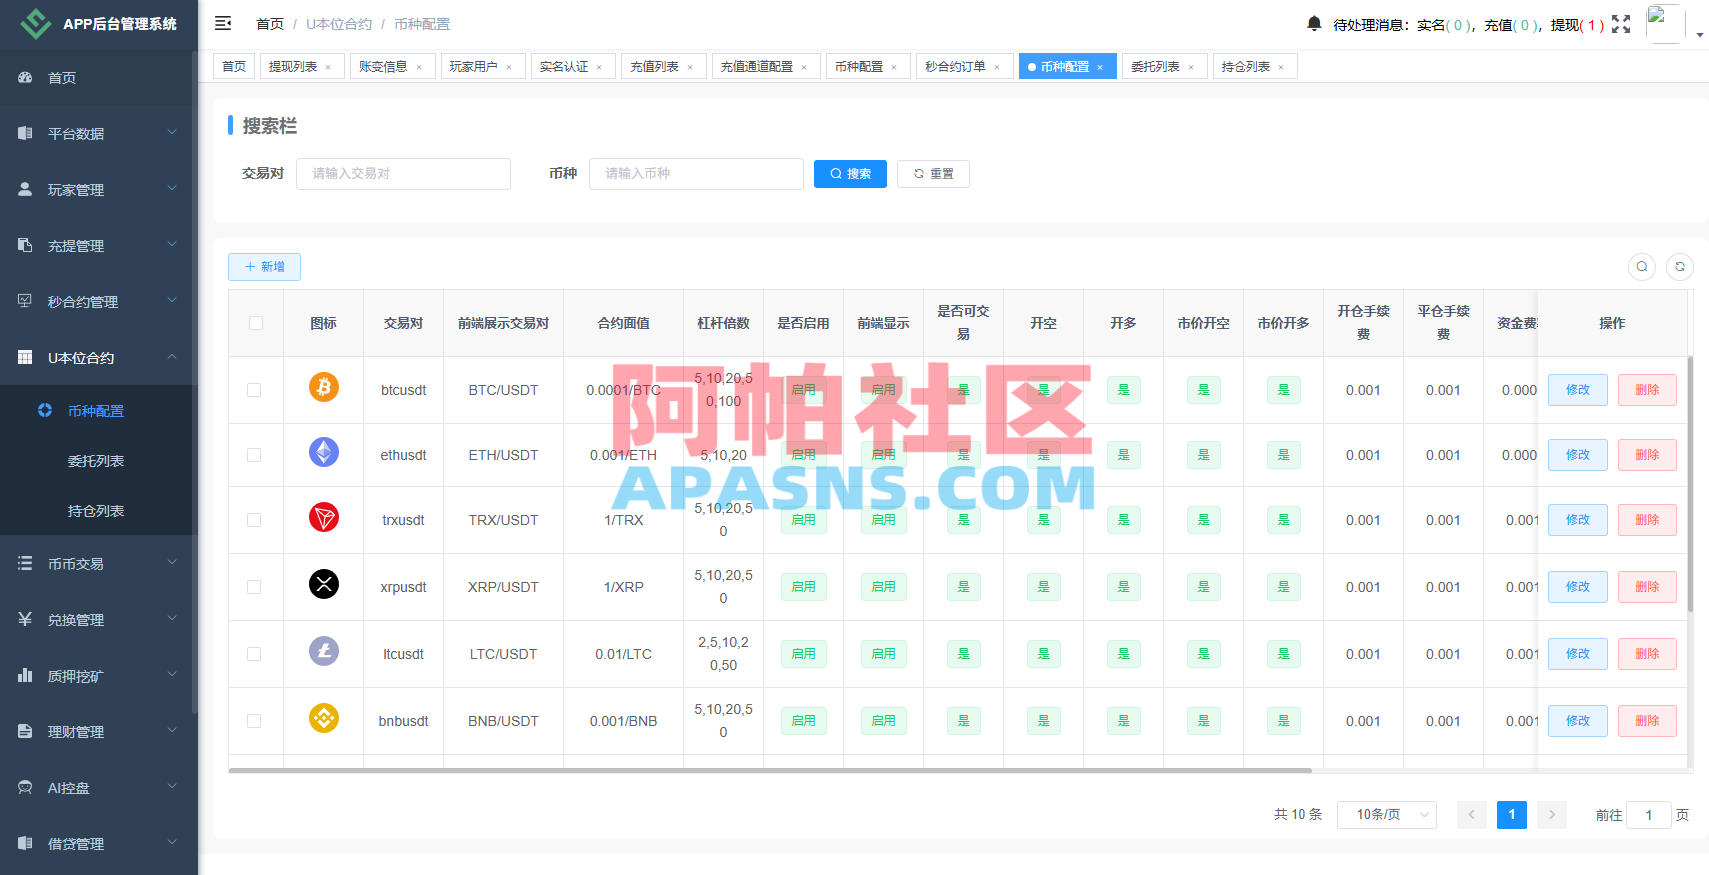Click the Litecoin coin icon
Screen dimensions: 1709x875
tap(323, 651)
